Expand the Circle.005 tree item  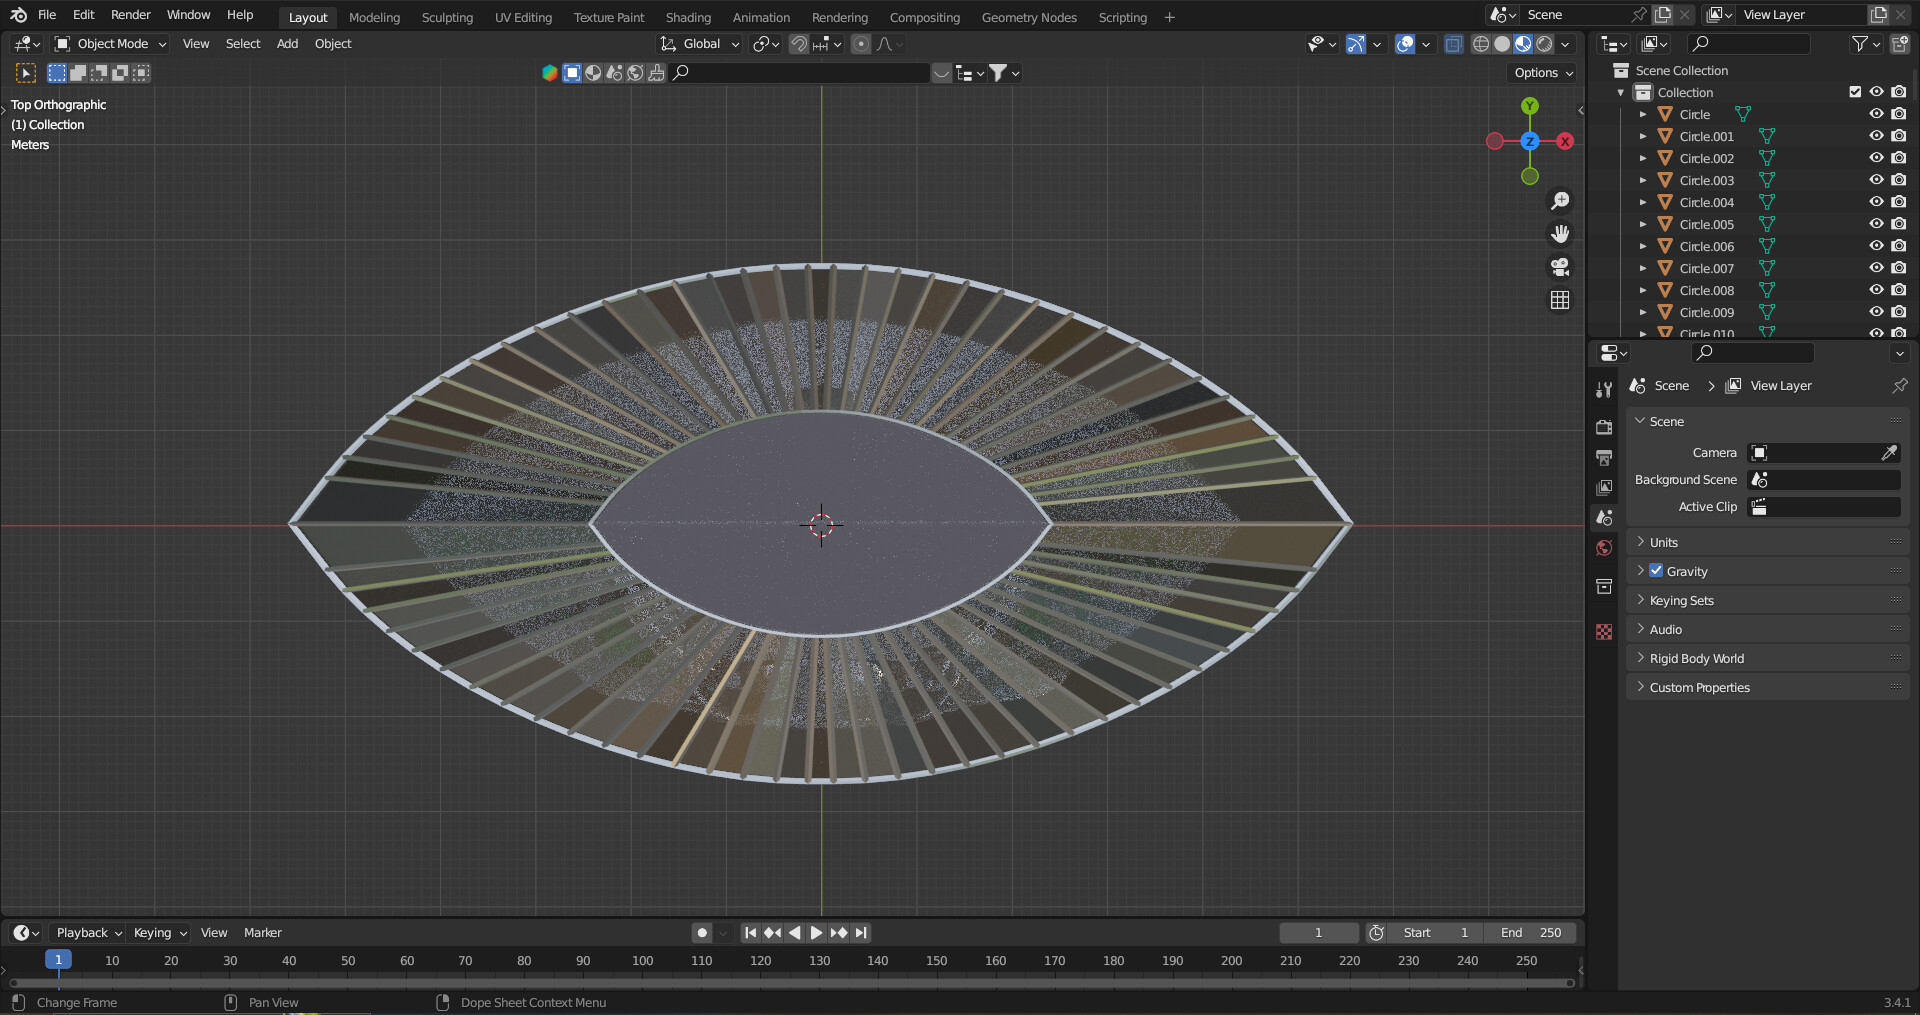coord(1642,224)
